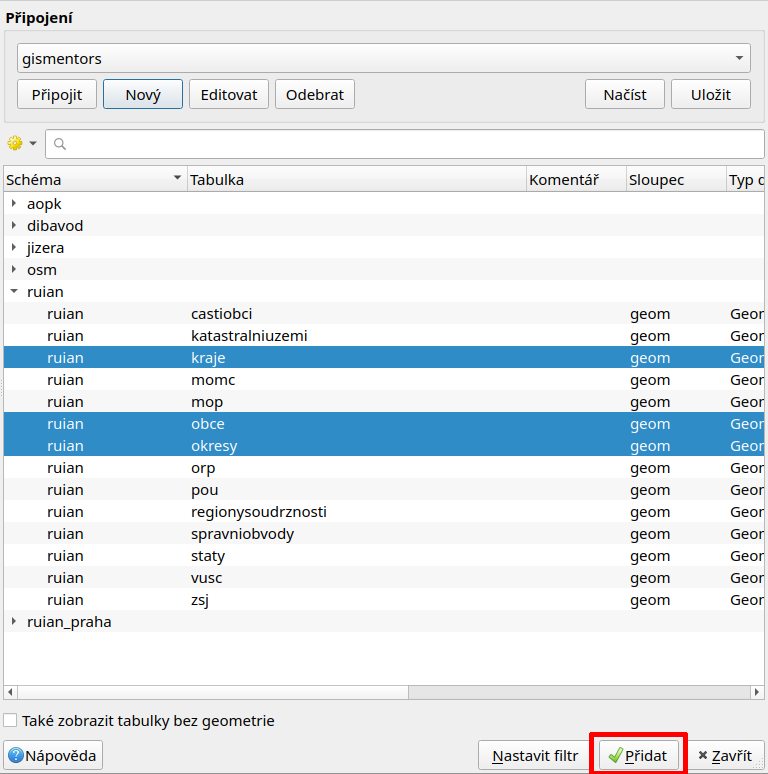Click horizontal scrollbar left arrow
Viewport: 768px width, 774px height.
[x=10, y=692]
